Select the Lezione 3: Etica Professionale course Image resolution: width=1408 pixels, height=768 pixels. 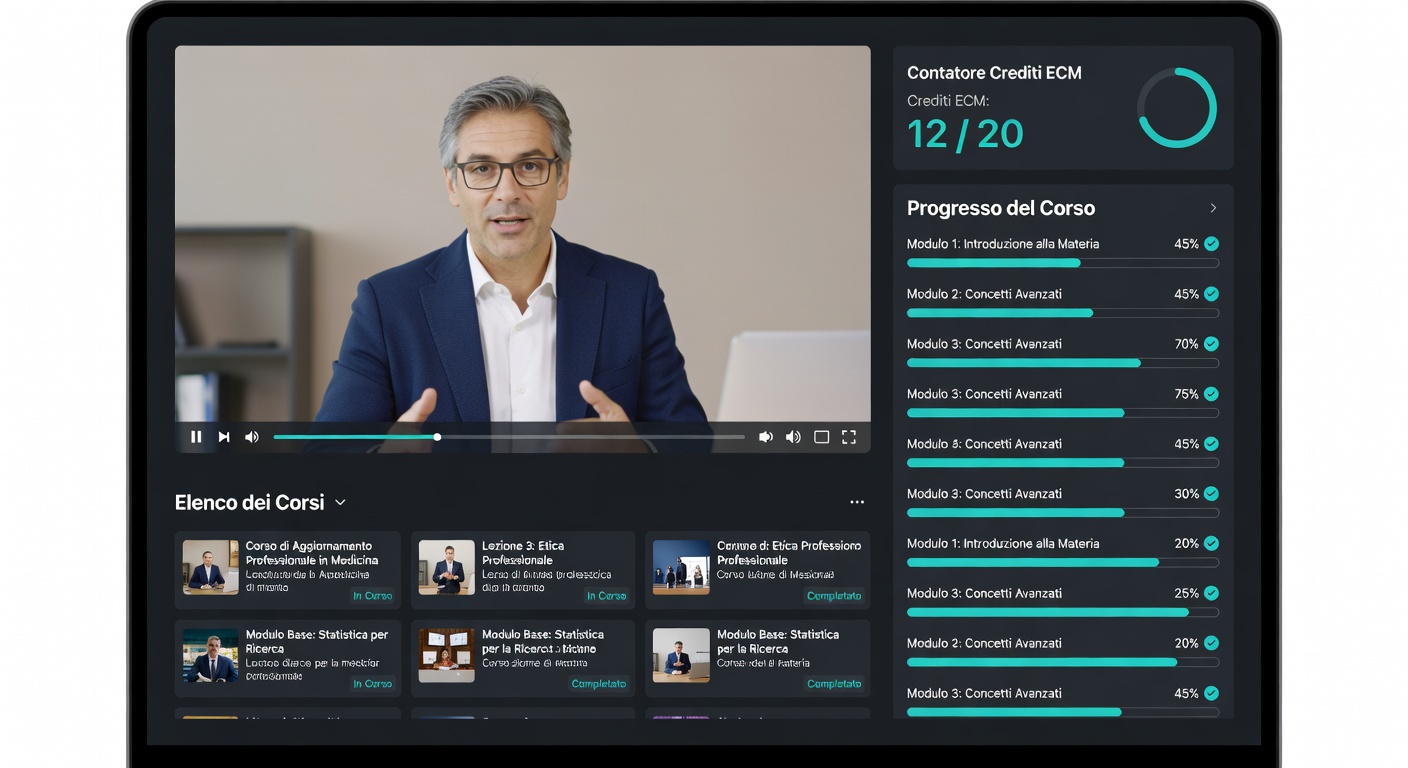(522, 553)
